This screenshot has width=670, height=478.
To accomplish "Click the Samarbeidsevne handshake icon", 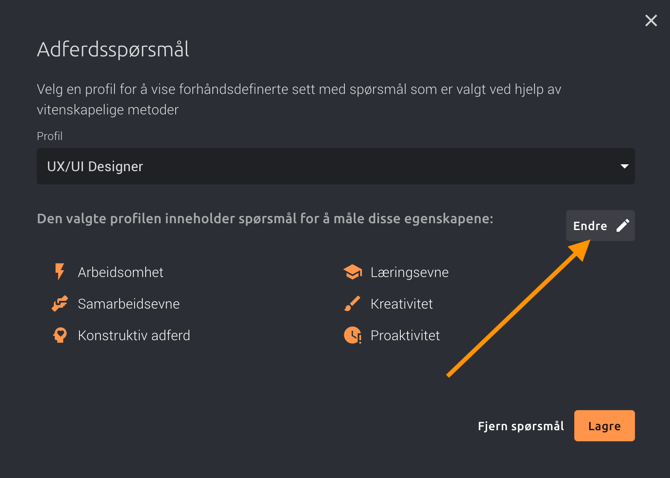I will (60, 304).
